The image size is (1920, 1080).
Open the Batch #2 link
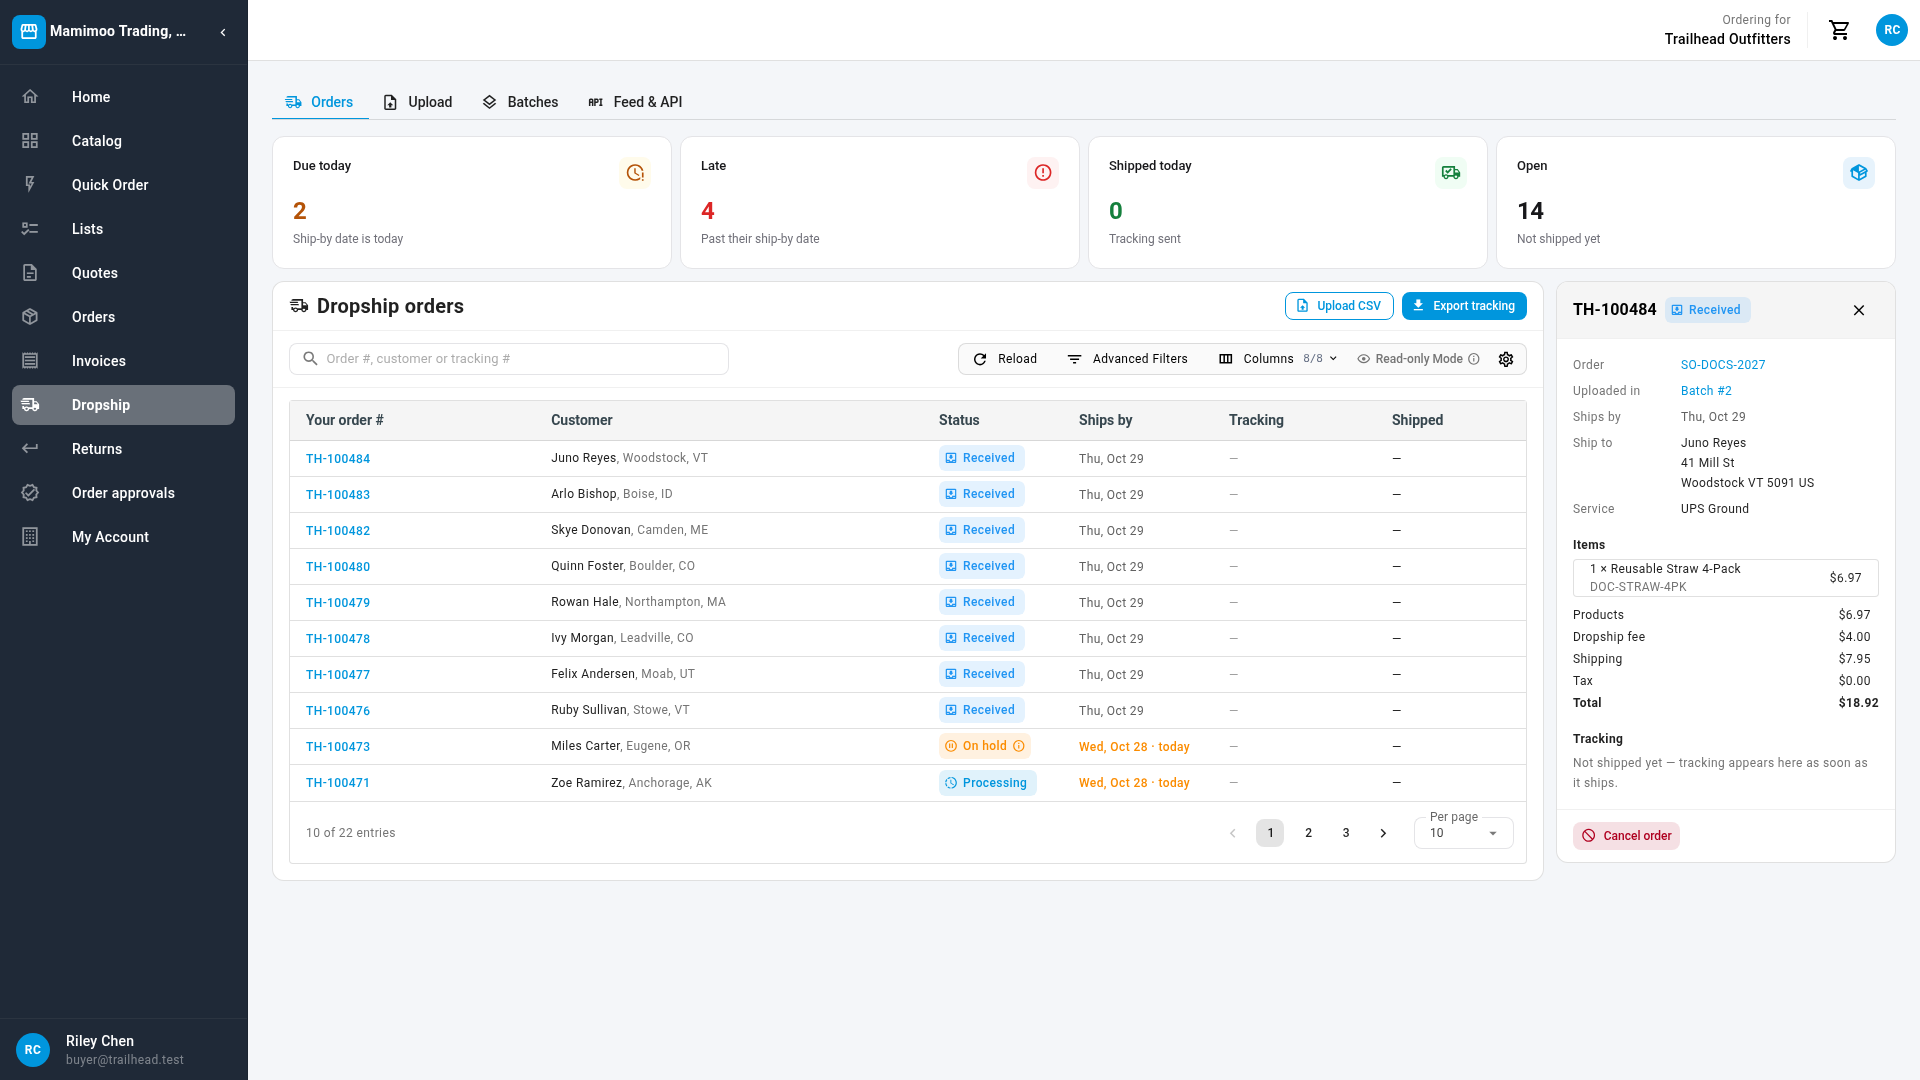(x=1706, y=391)
